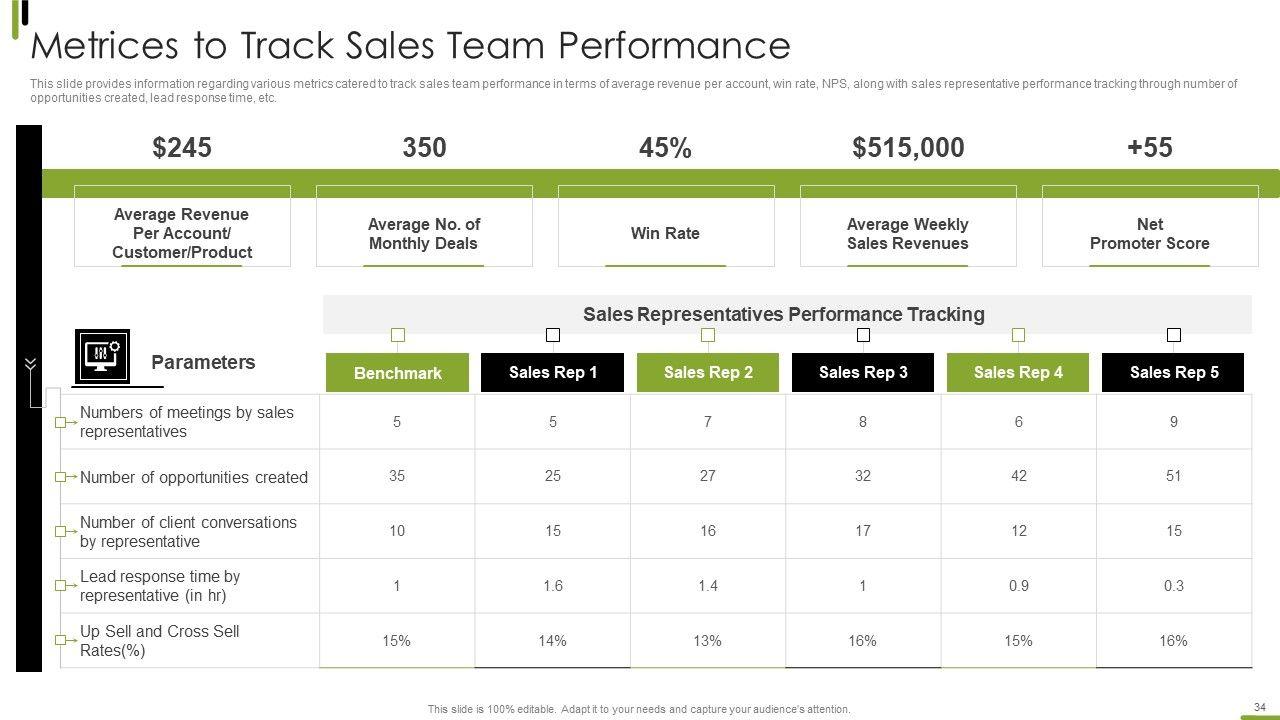This screenshot has width=1280, height=720.
Task: Select the Benchmark column header
Action: pyautogui.click(x=397, y=373)
